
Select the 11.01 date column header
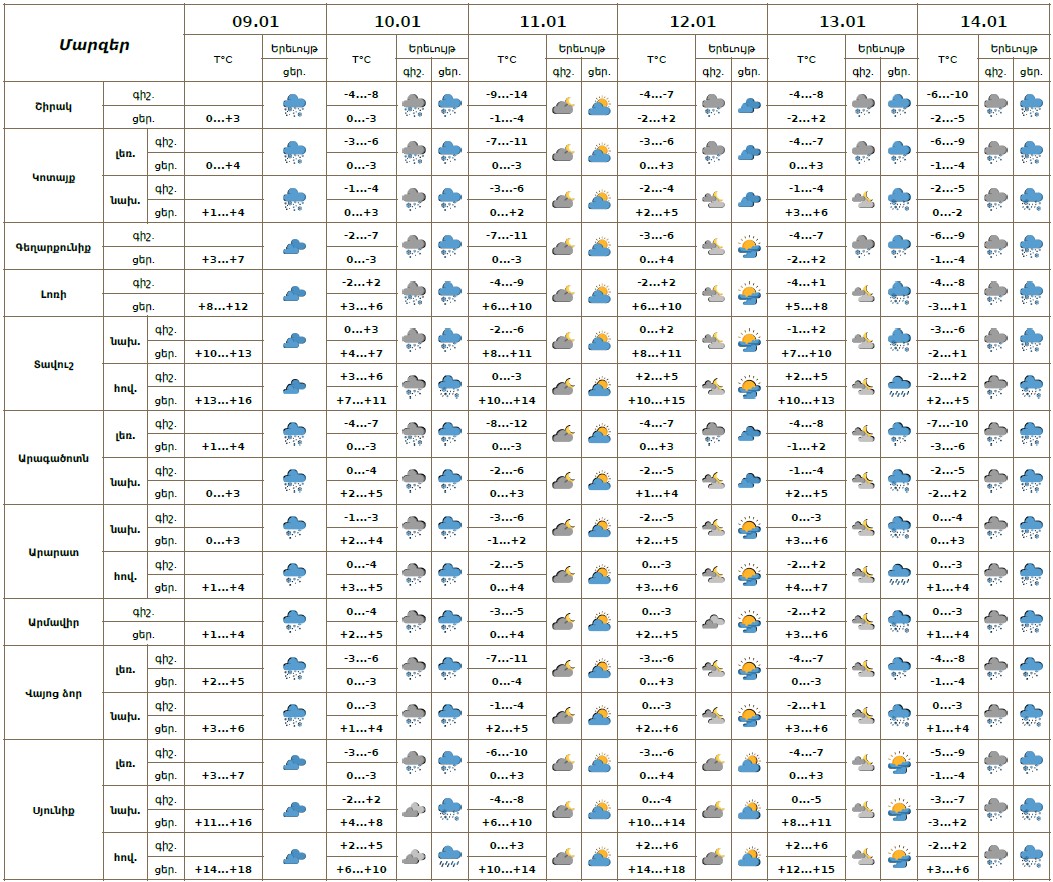pyautogui.click(x=542, y=20)
